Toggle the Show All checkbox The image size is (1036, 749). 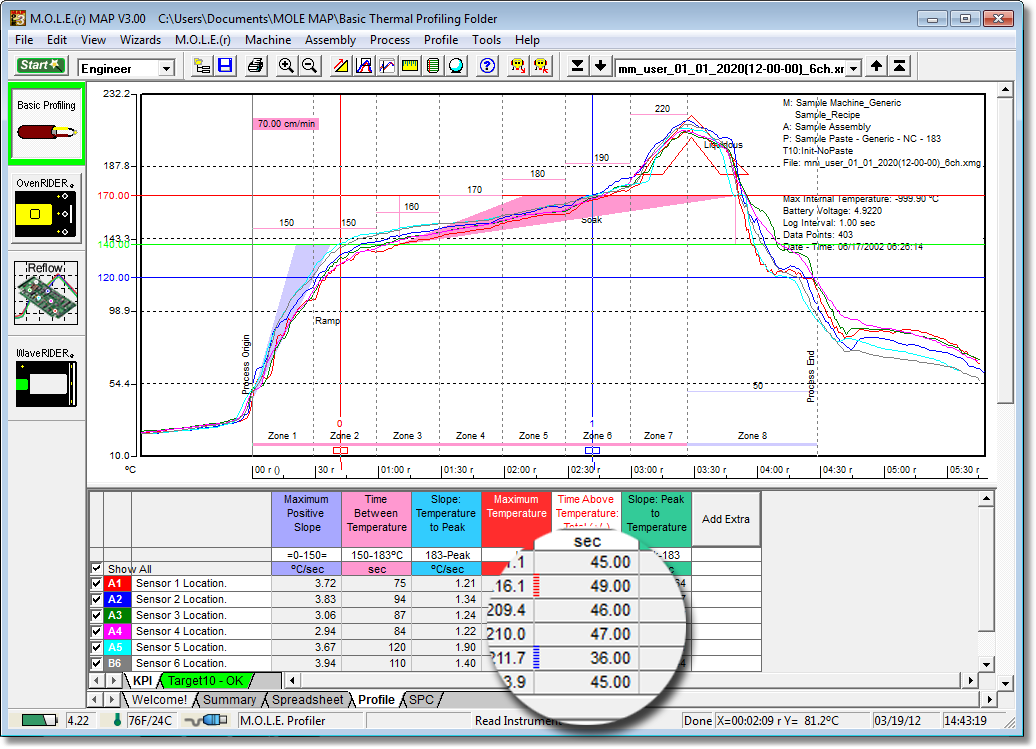[96, 569]
